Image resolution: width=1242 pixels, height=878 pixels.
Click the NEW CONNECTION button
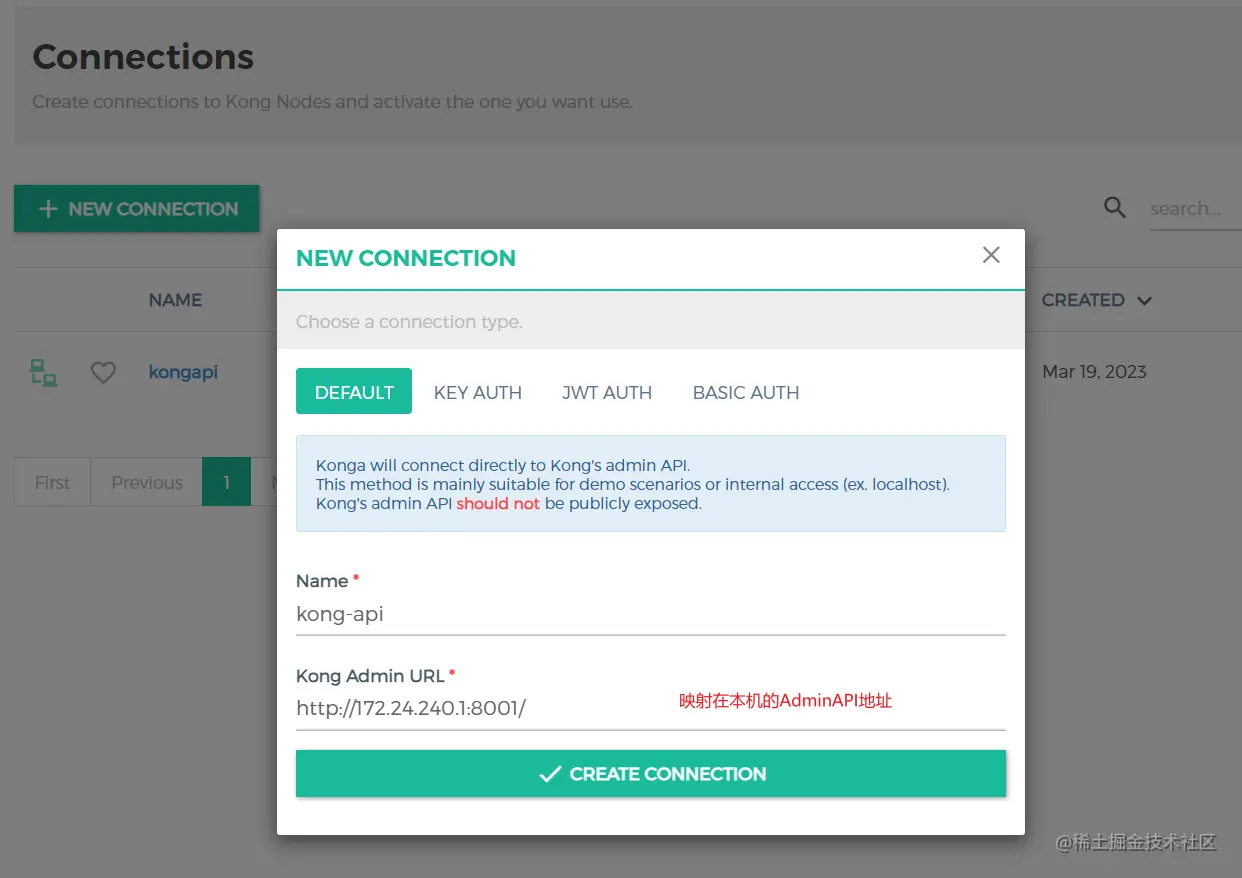137,209
